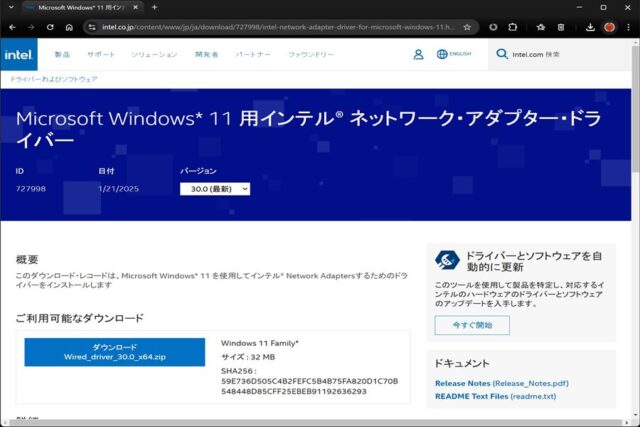
Task: Reload the page with the refresh icon
Action: tap(50, 27)
